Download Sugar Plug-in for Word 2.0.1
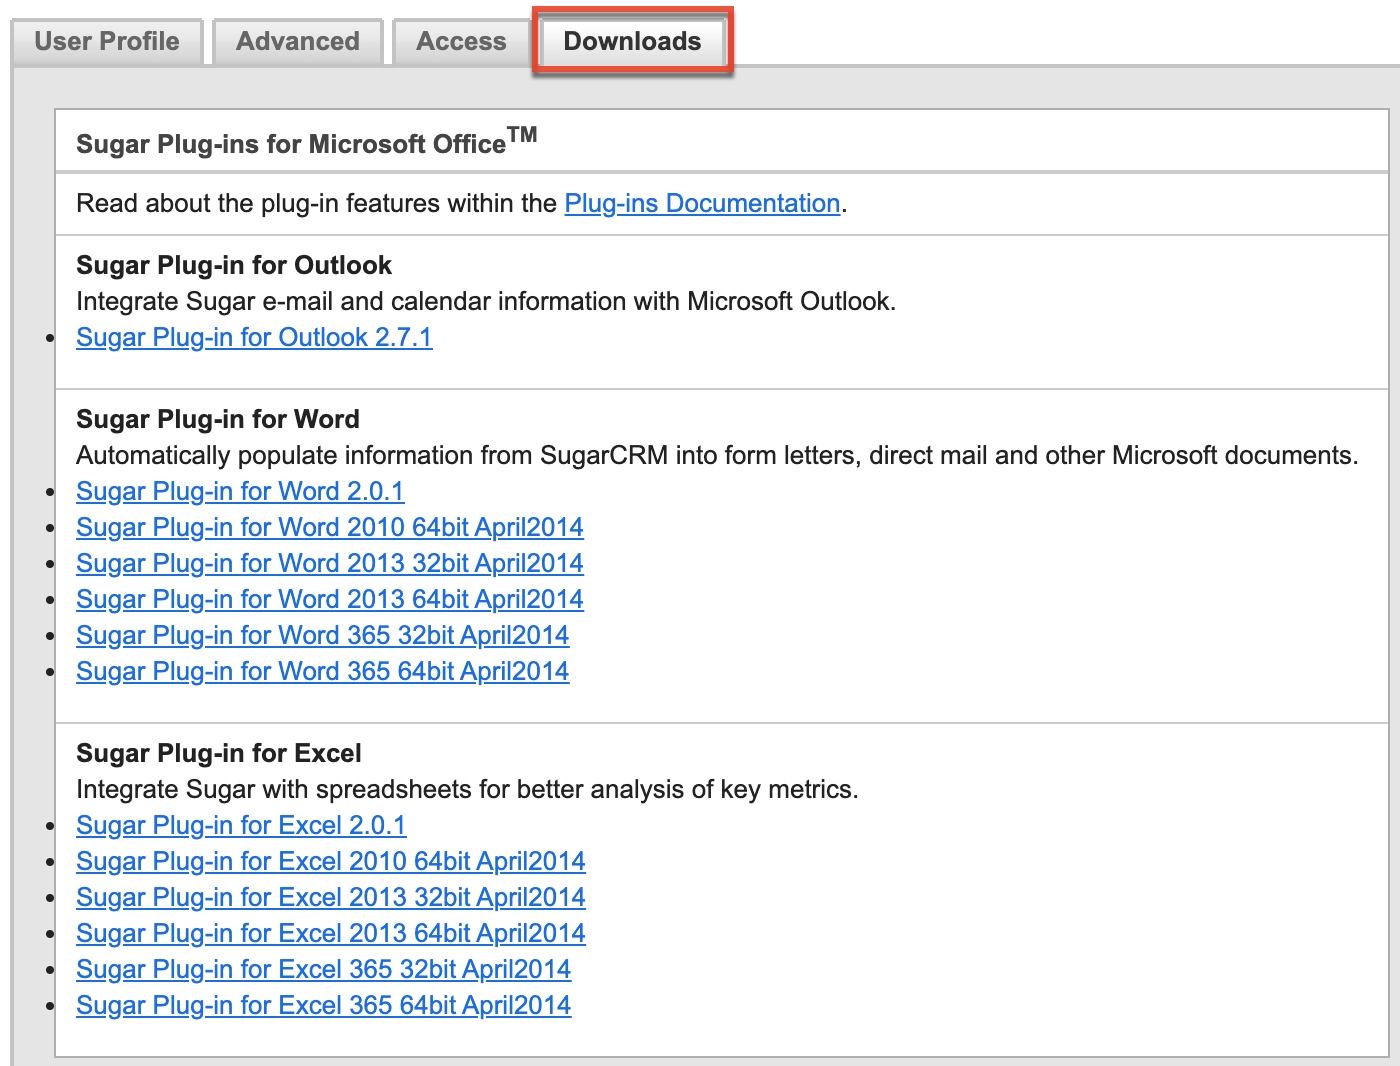The height and width of the screenshot is (1066, 1400). (240, 491)
